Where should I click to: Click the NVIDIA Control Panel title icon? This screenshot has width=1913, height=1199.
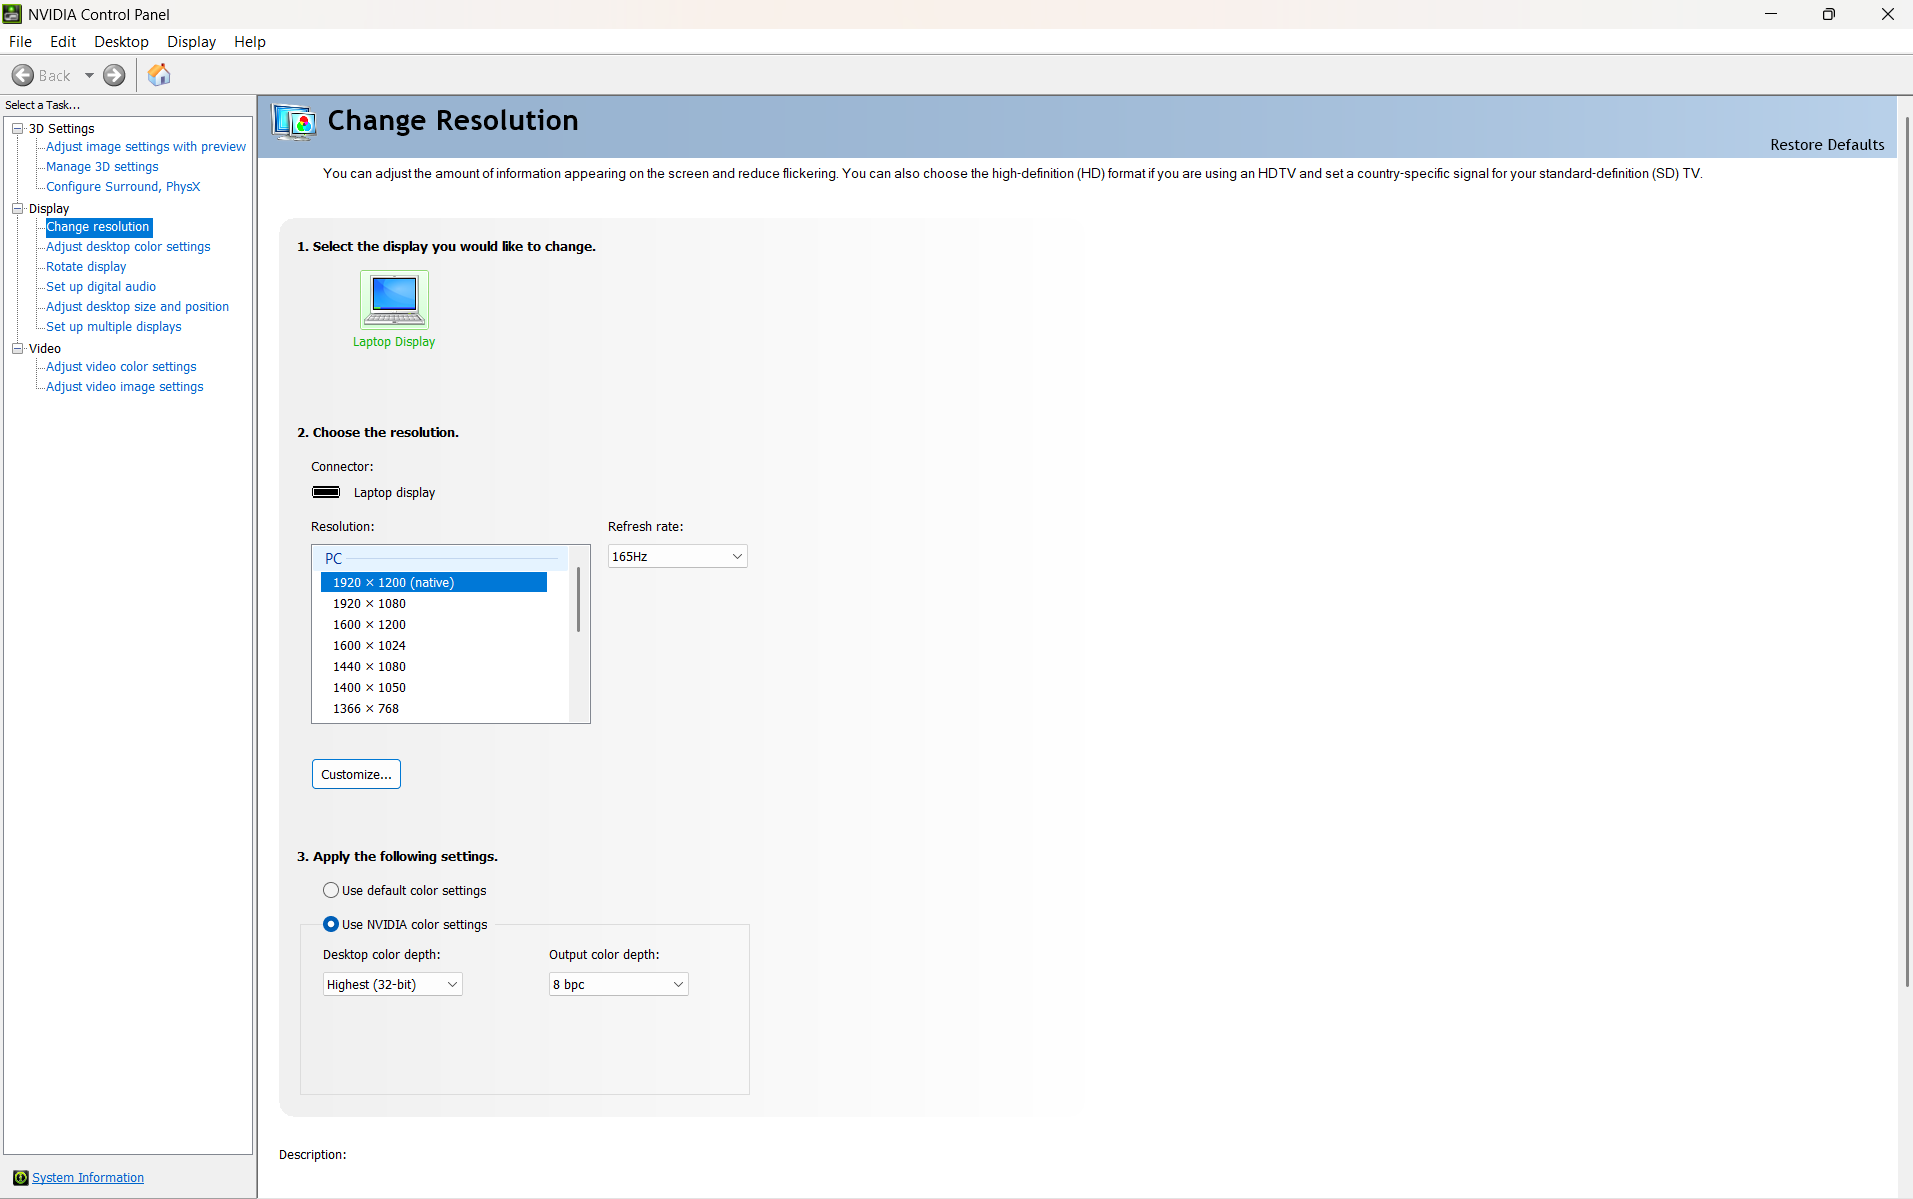(12, 14)
